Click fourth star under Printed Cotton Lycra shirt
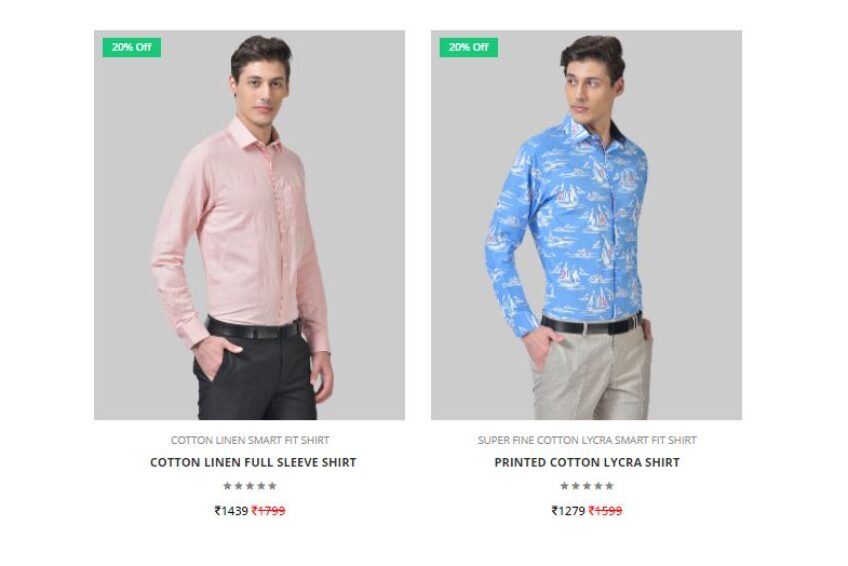 coord(598,485)
